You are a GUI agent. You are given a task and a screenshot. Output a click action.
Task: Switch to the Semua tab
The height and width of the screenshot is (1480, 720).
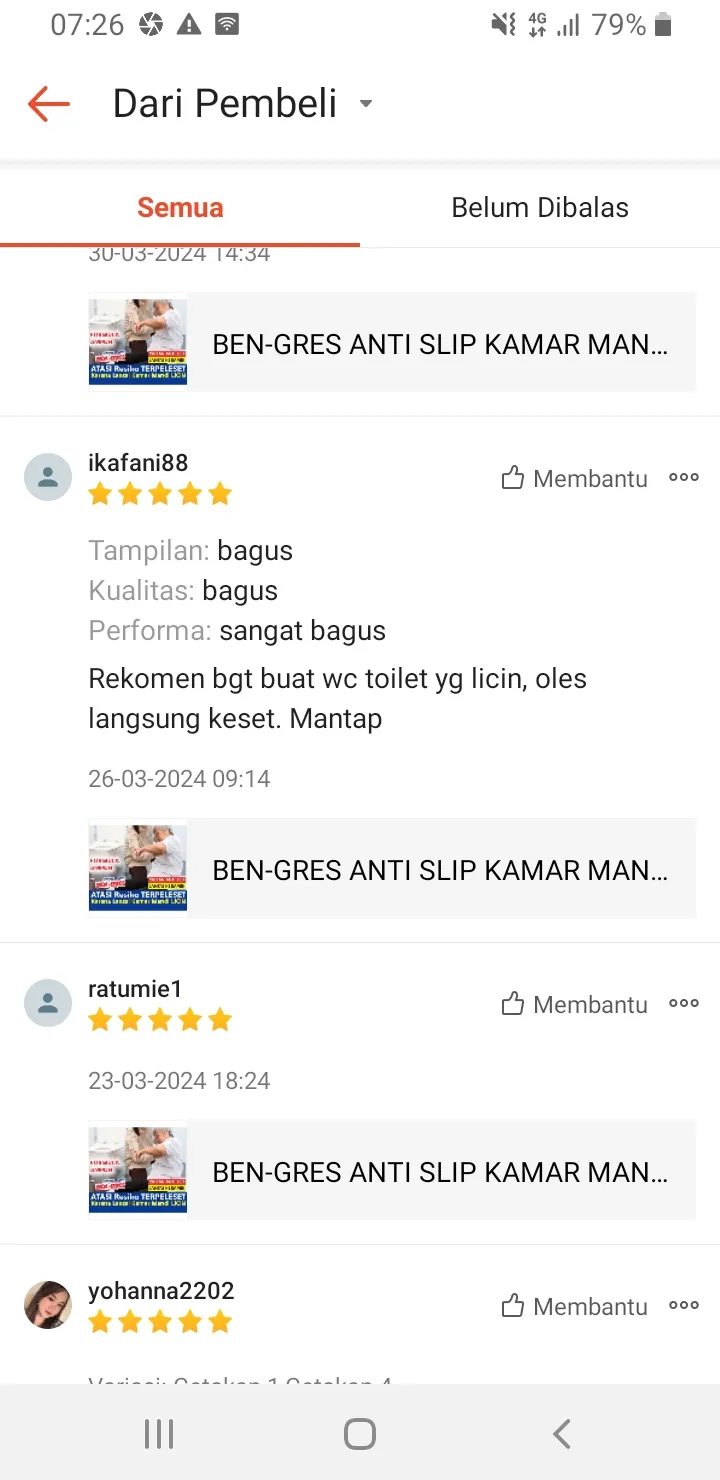click(x=180, y=208)
